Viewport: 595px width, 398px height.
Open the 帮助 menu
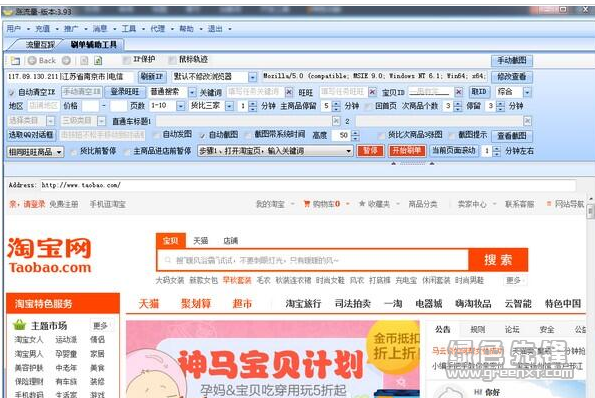coord(186,28)
